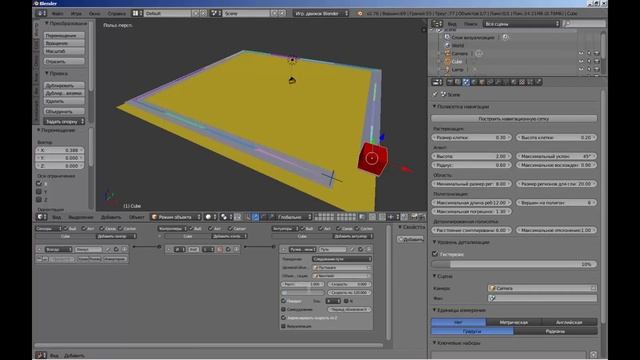The height and width of the screenshot is (360, 640).
Task: Select the Радианы rotation units option
Action: coord(555,331)
